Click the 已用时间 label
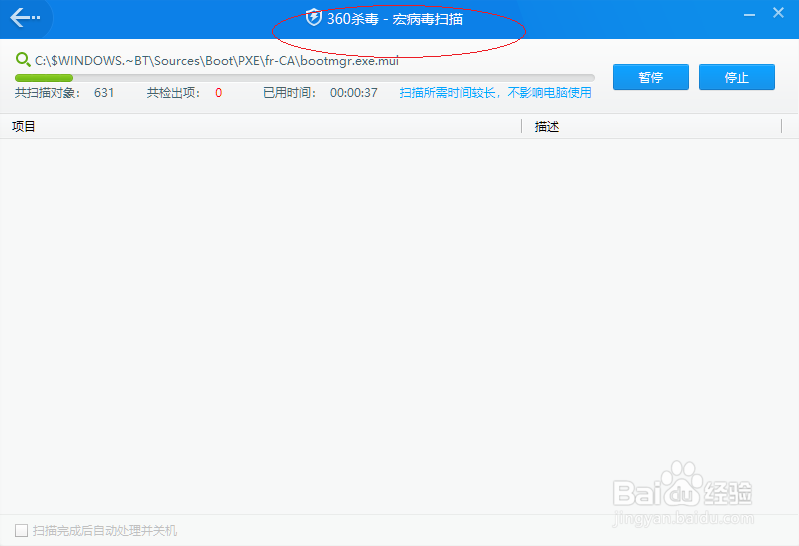Image resolution: width=799 pixels, height=546 pixels. (x=289, y=93)
